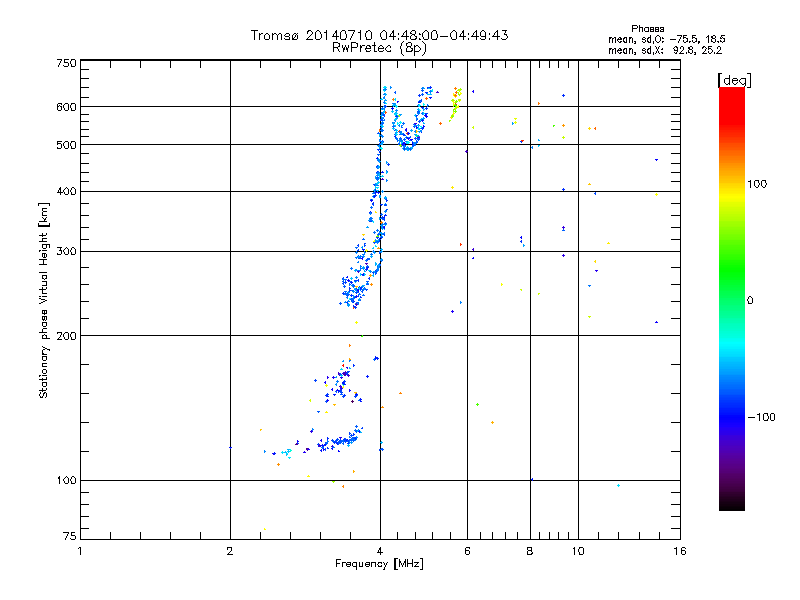800x600 pixels.
Task: Click the '500' y-axis tick label
Action: tap(66, 145)
